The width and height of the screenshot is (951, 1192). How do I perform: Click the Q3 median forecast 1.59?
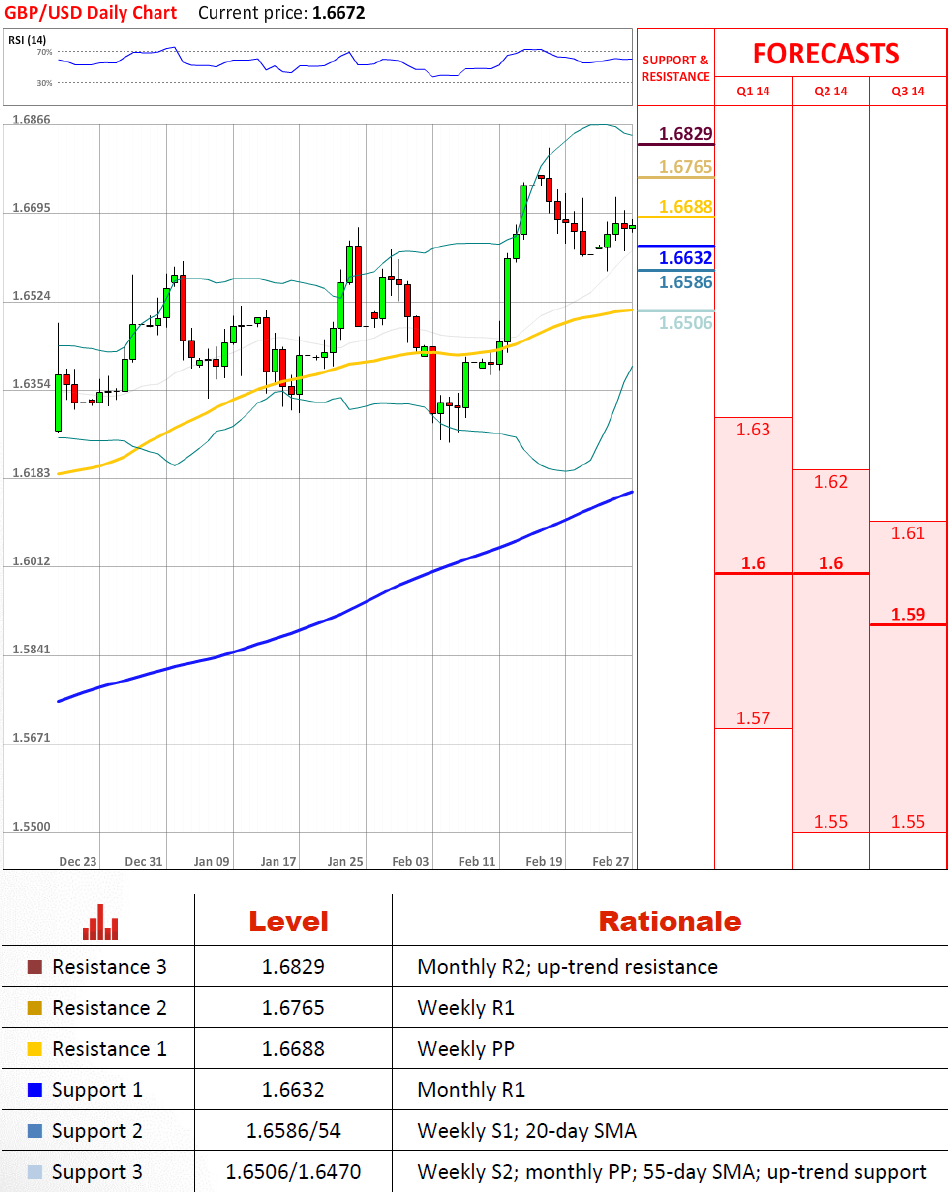click(x=908, y=614)
